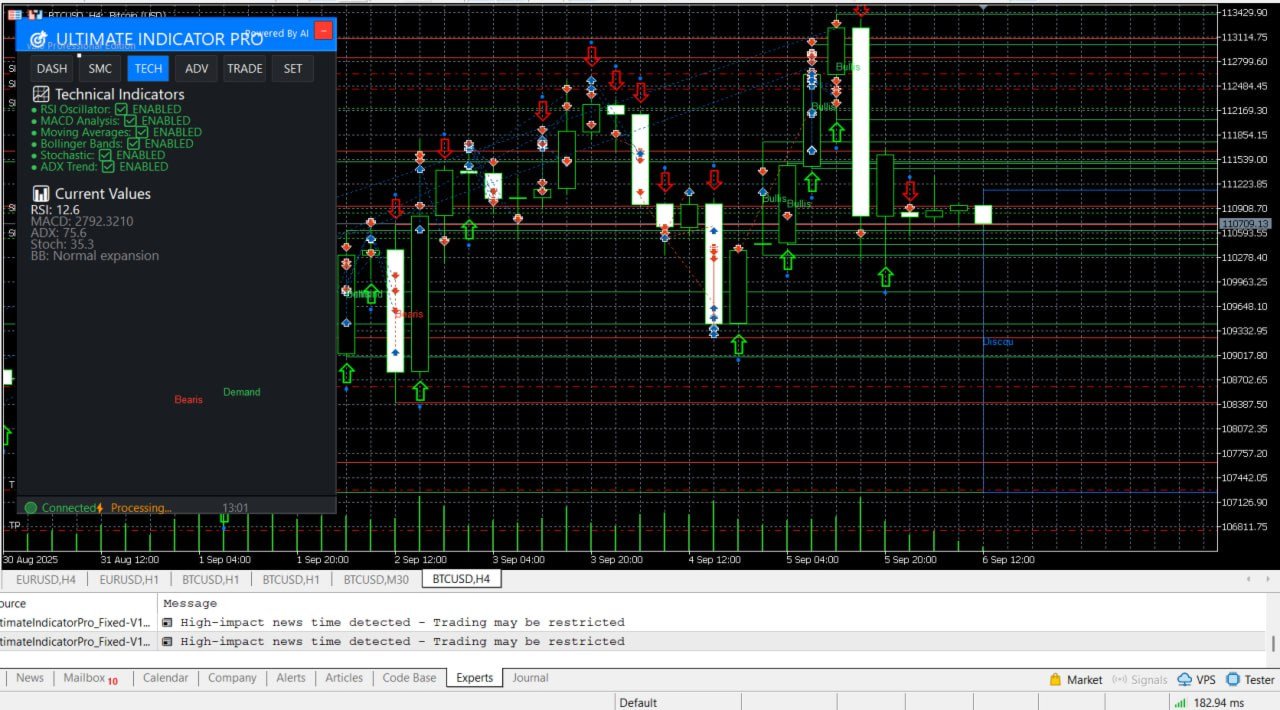Open Market via the shopping bag icon
The image size is (1280, 710).
click(x=1055, y=680)
